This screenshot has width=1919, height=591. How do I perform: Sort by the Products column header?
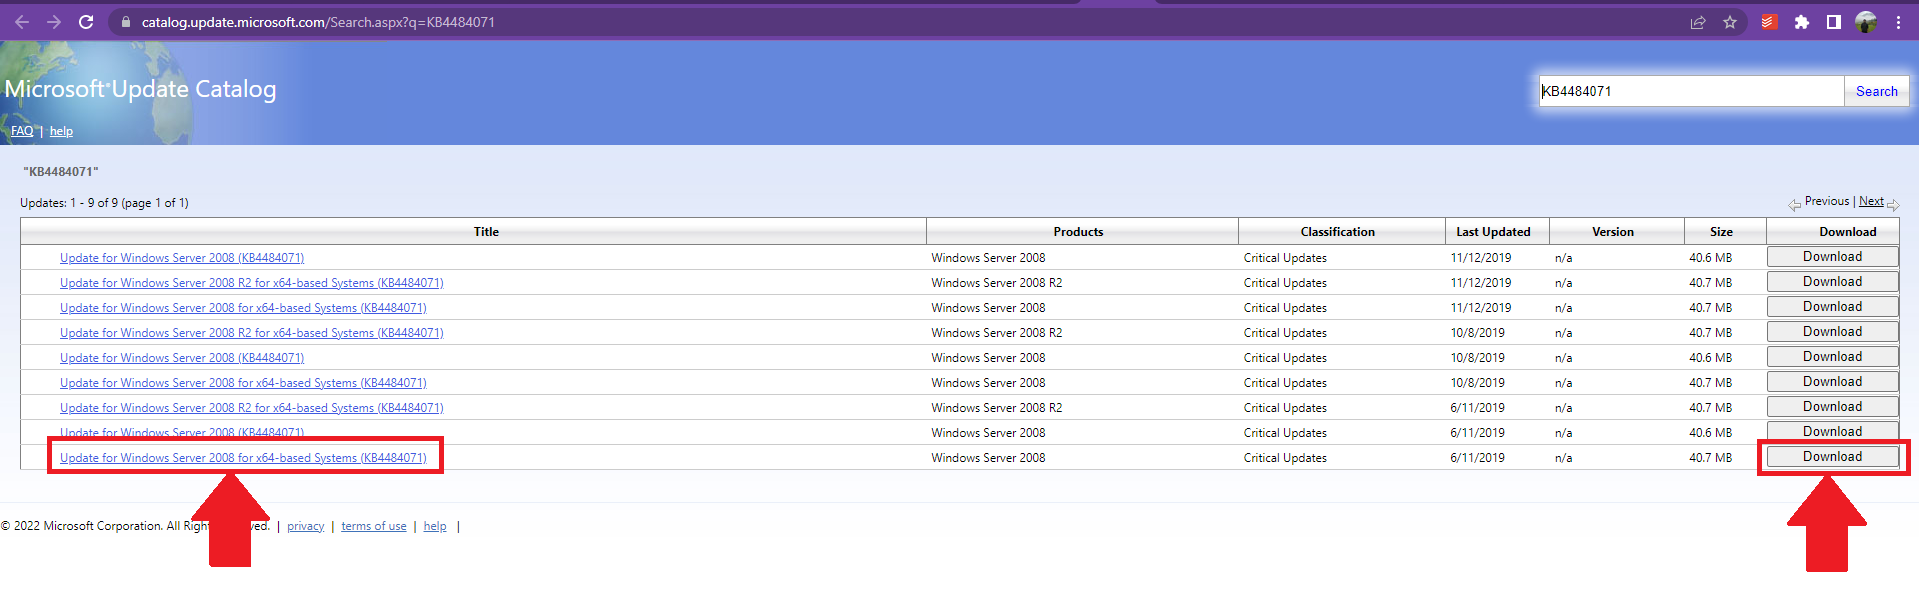(x=1078, y=232)
